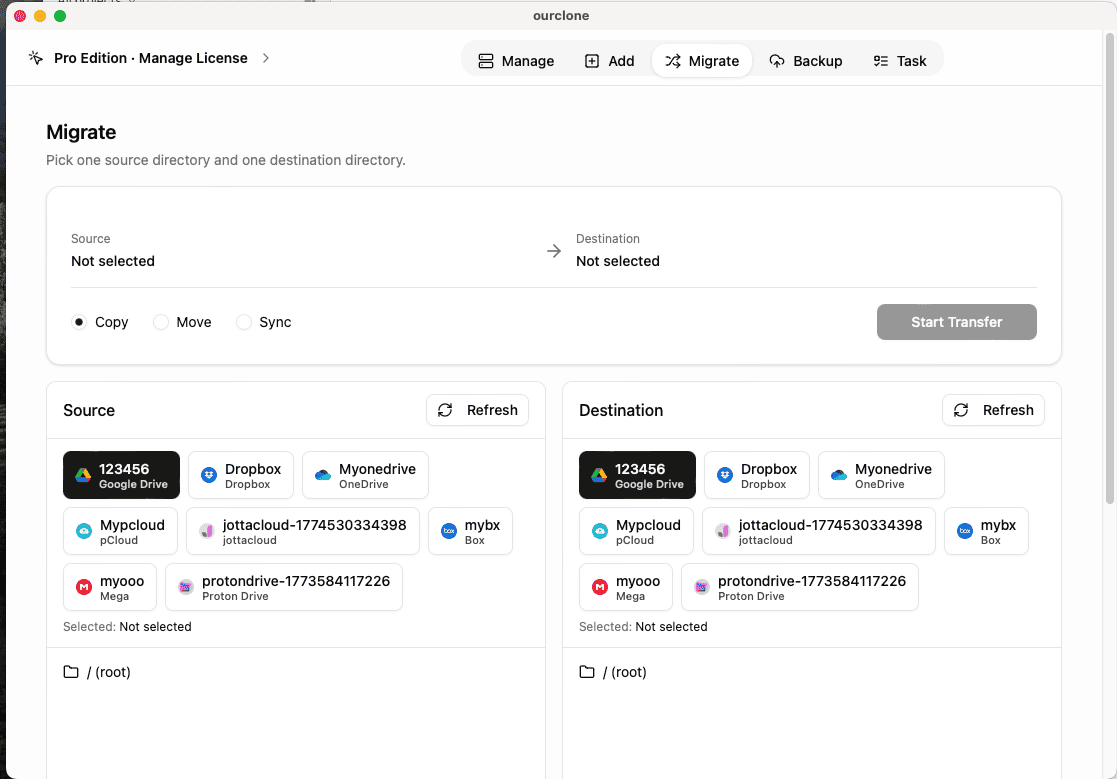Open the Task tab

click(899, 61)
